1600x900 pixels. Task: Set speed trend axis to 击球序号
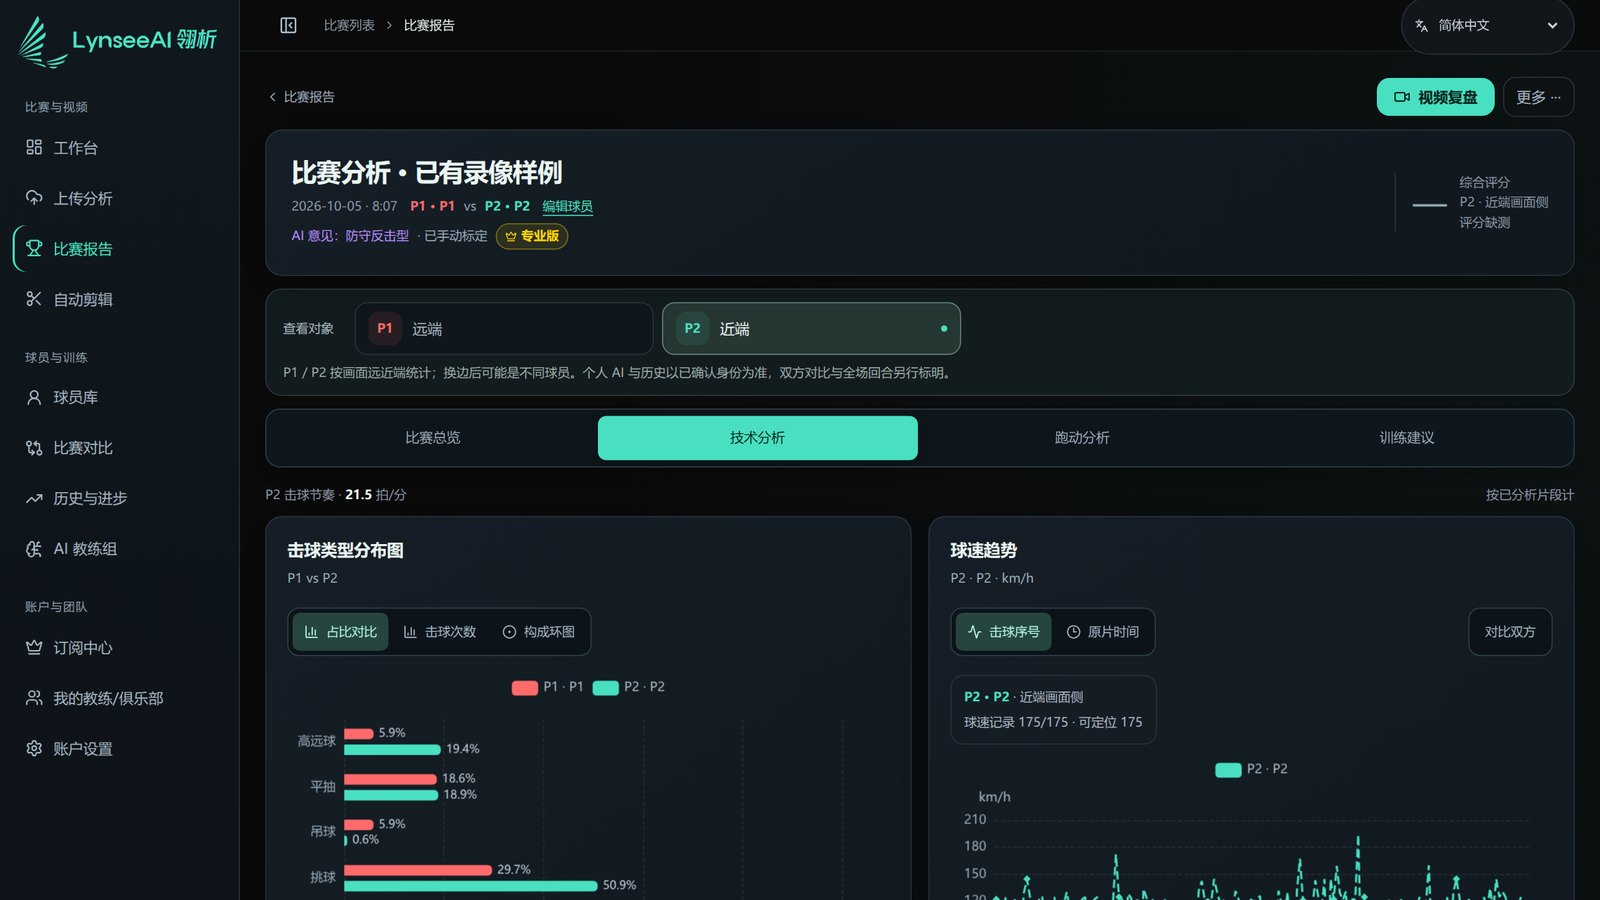click(1003, 632)
